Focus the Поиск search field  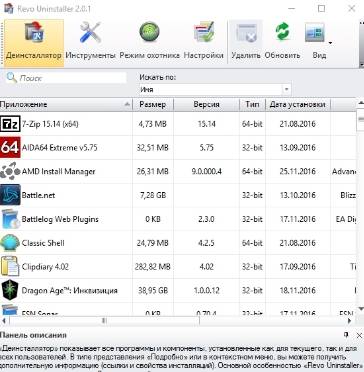coord(66,78)
